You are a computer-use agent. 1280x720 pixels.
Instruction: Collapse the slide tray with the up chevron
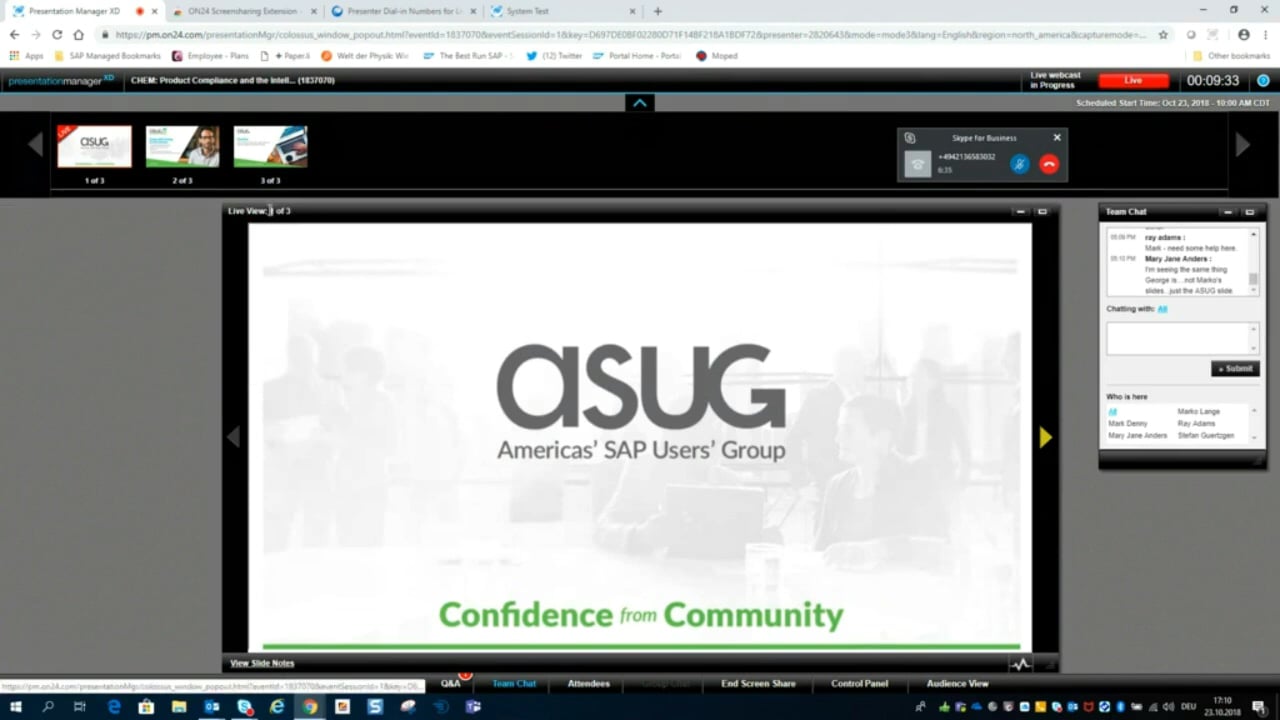click(640, 103)
